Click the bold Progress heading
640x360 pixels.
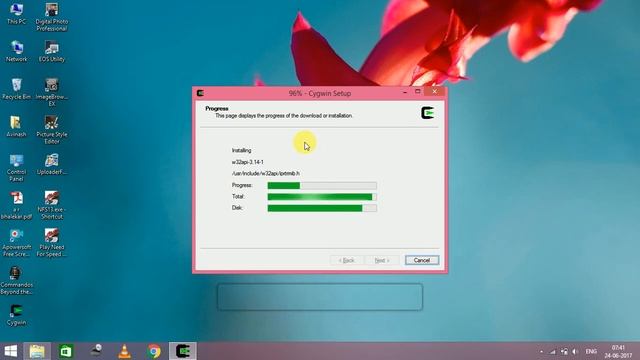[217, 109]
